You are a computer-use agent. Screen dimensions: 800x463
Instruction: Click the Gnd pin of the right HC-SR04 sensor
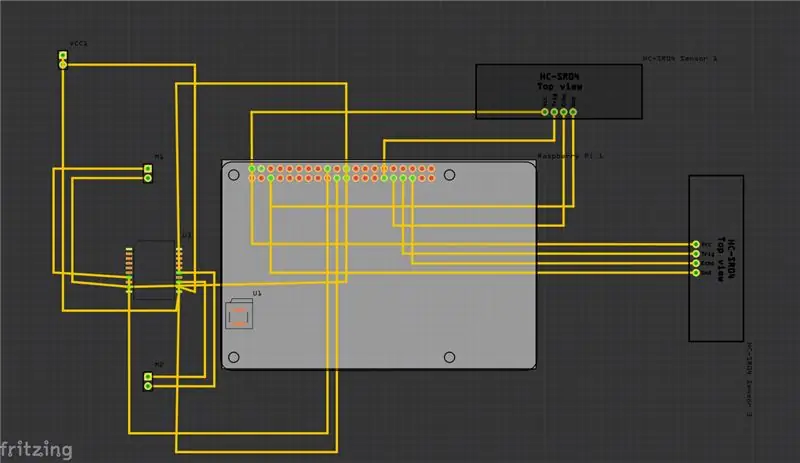point(695,273)
